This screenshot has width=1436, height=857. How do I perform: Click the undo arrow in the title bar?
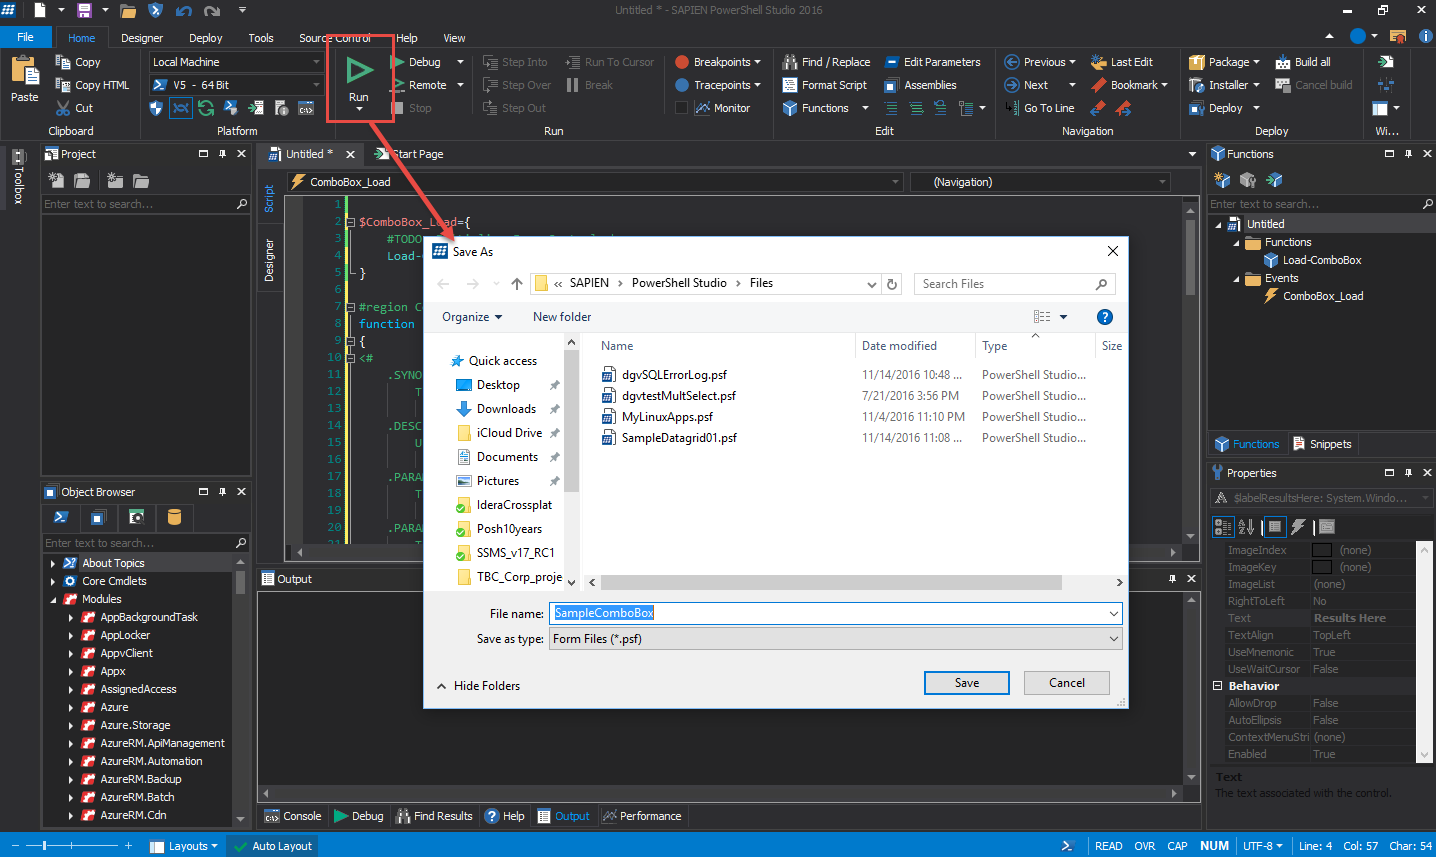coord(183,11)
